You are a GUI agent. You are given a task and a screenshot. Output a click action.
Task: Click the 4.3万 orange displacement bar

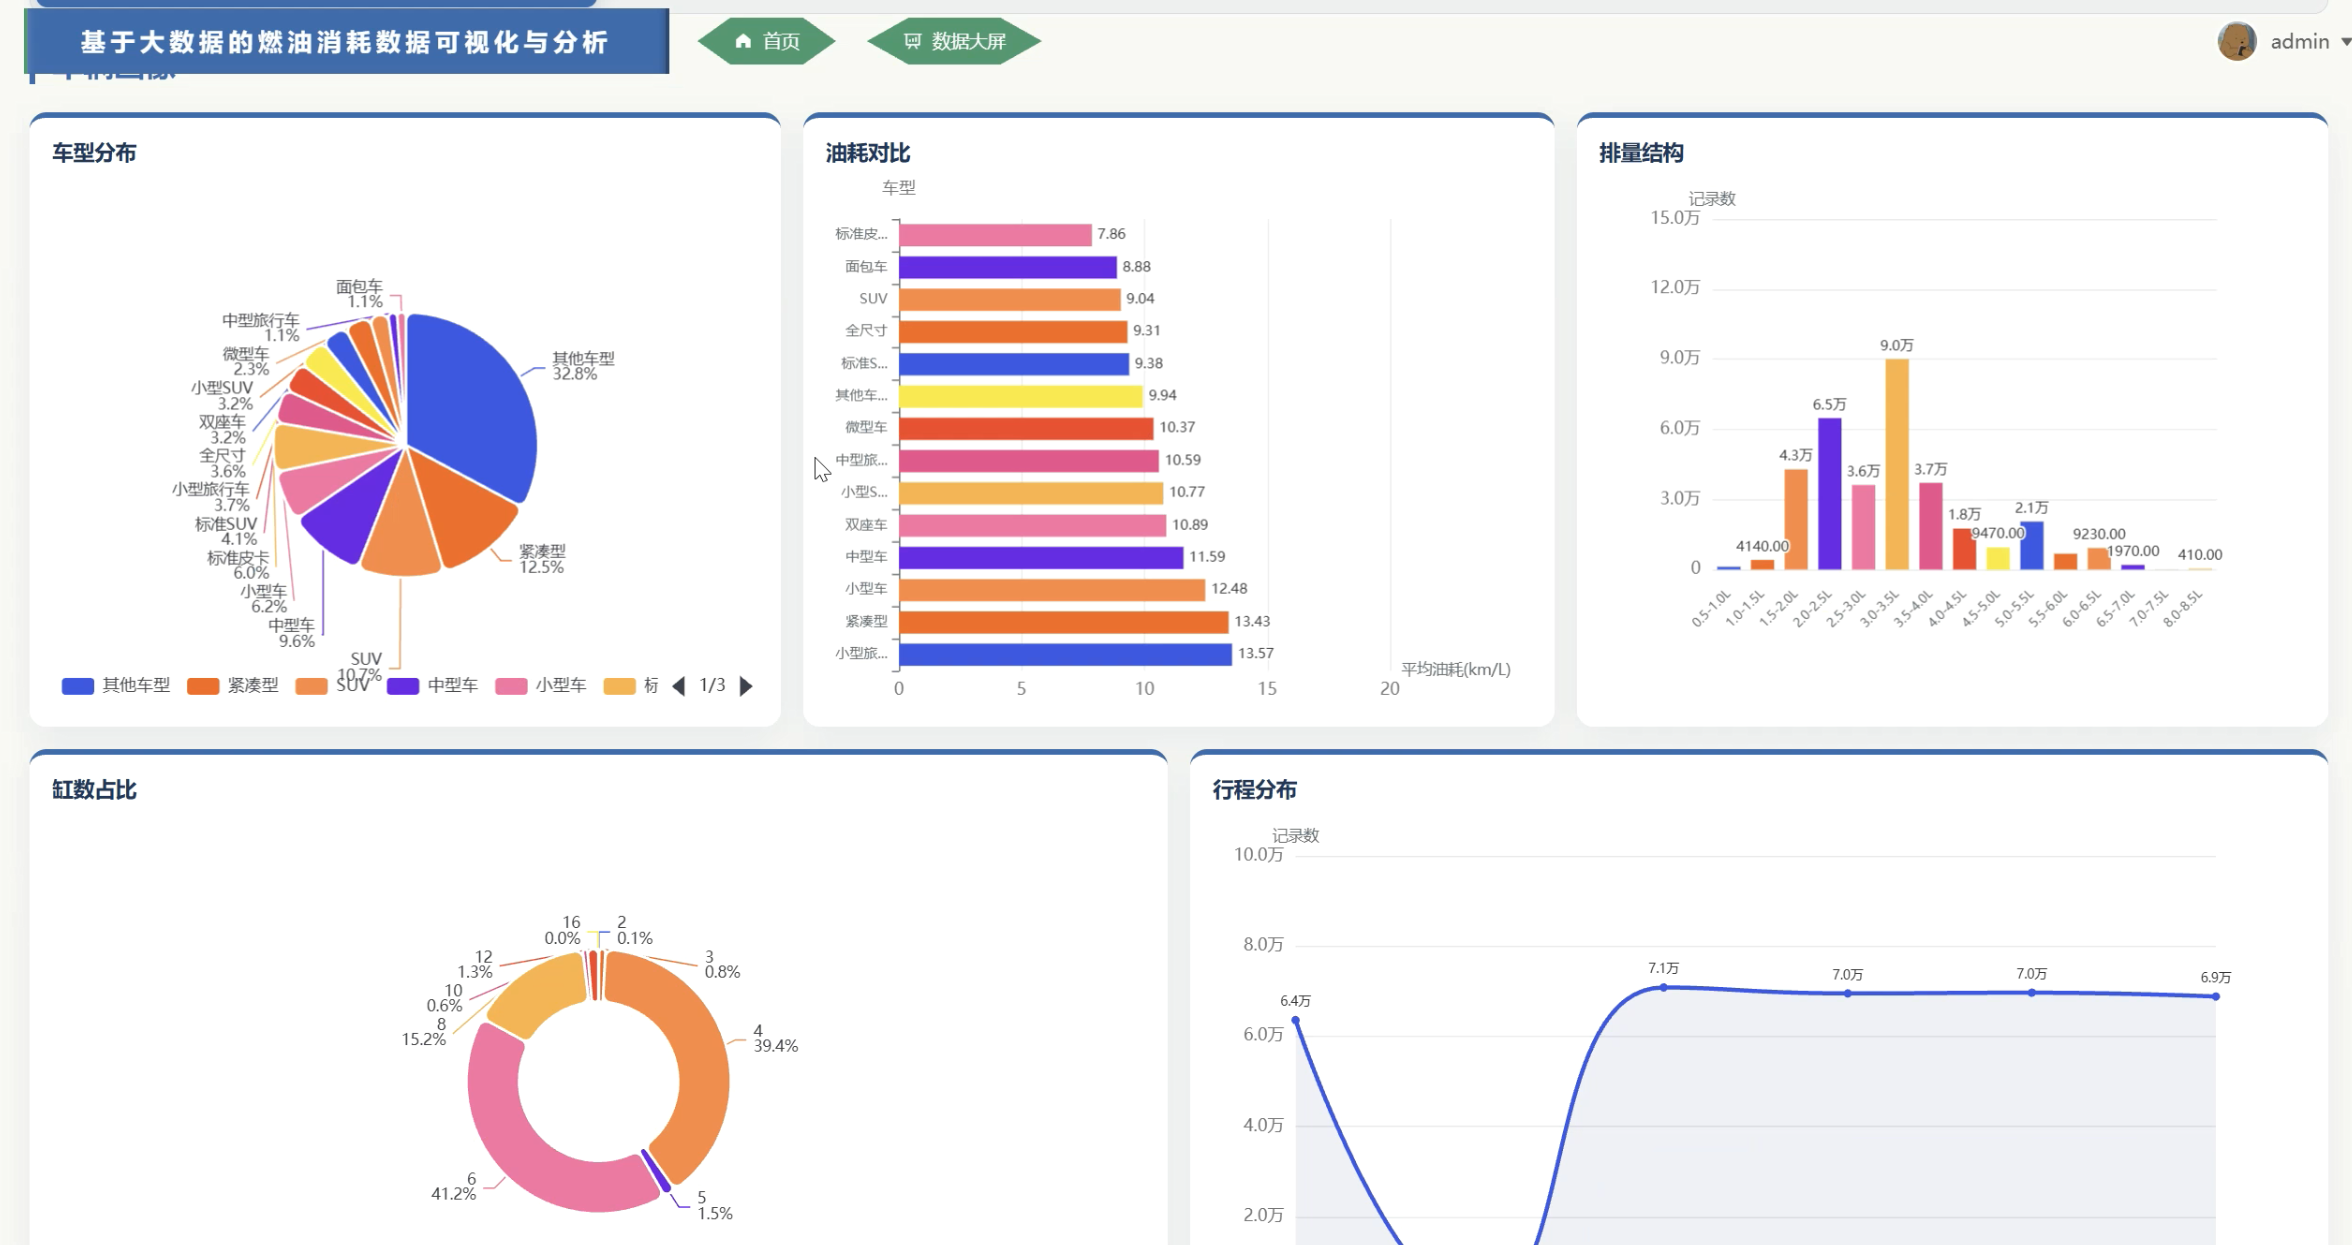click(x=1796, y=520)
